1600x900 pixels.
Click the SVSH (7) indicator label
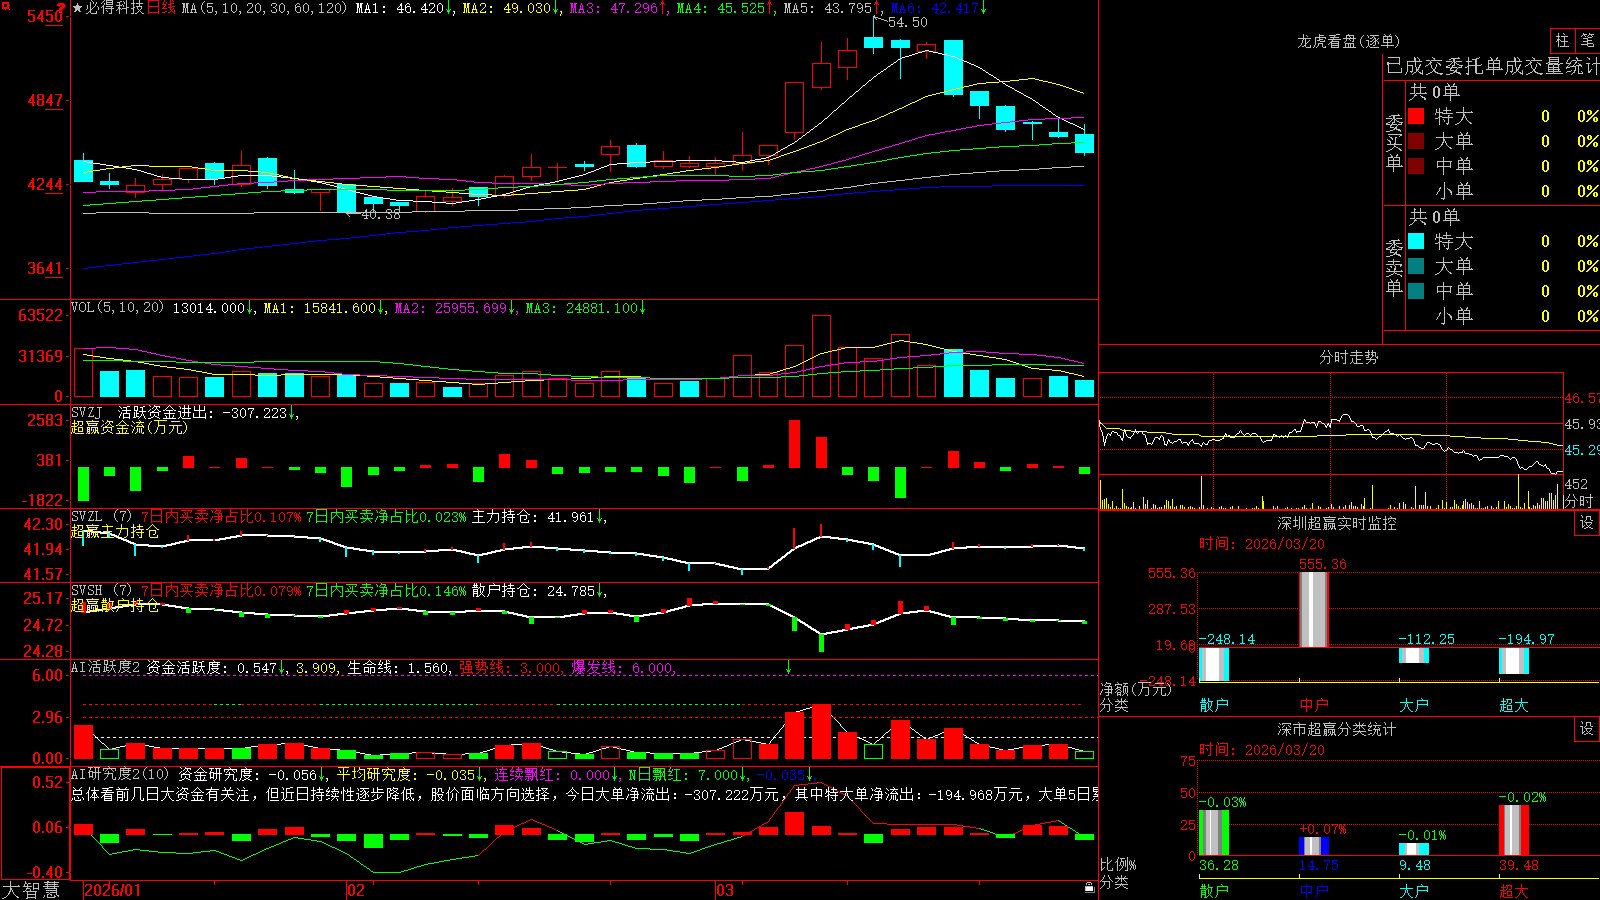tap(101, 591)
